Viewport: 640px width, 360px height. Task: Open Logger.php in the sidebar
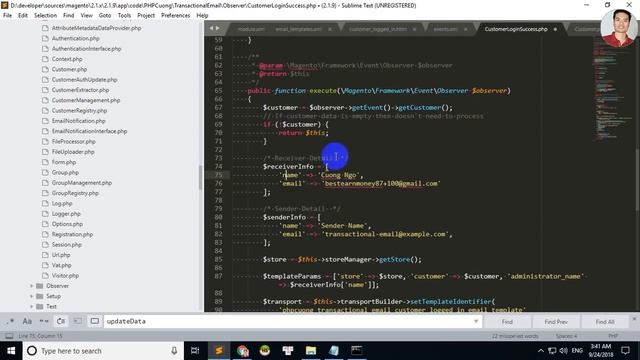(x=66, y=213)
